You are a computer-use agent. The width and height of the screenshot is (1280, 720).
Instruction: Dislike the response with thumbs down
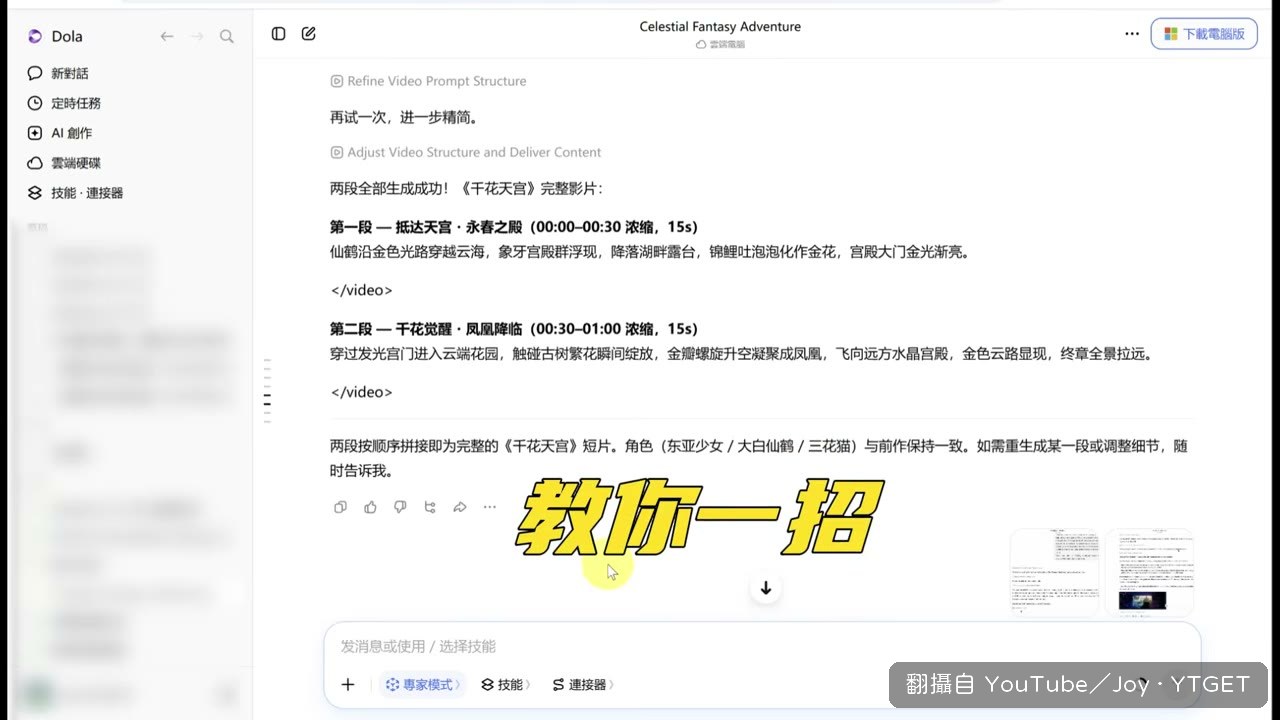click(x=400, y=507)
